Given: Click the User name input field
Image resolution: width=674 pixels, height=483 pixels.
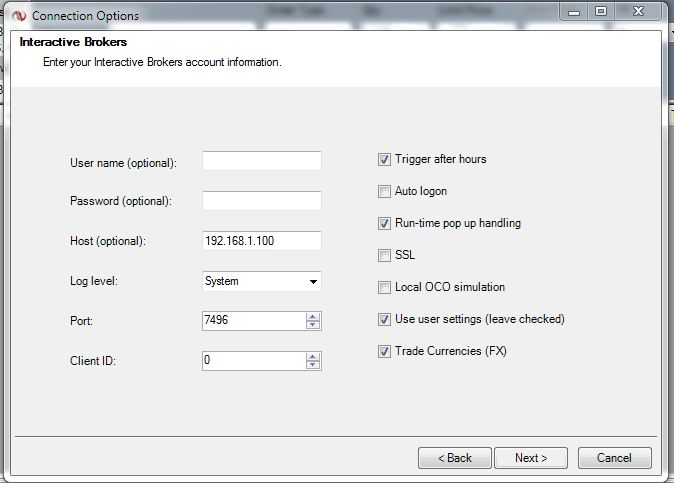Looking at the screenshot, I should pos(262,161).
